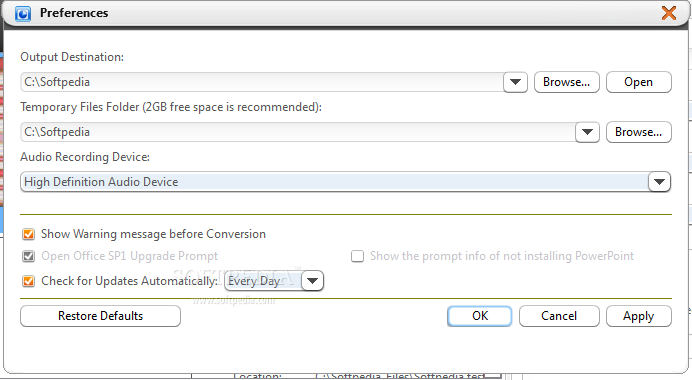Image resolution: width=692 pixels, height=380 pixels.
Task: Click the Output Destination path field
Action: click(x=262, y=82)
